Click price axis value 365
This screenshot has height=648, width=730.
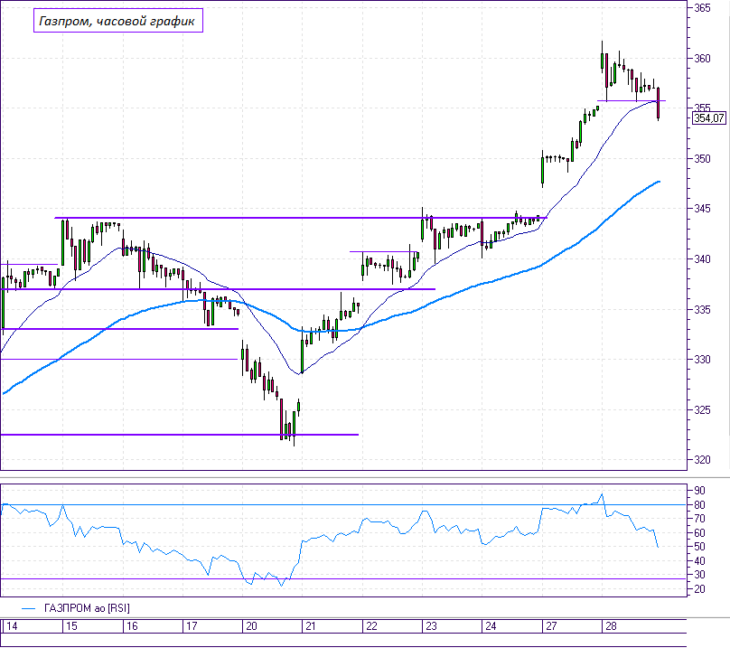[702, 8]
